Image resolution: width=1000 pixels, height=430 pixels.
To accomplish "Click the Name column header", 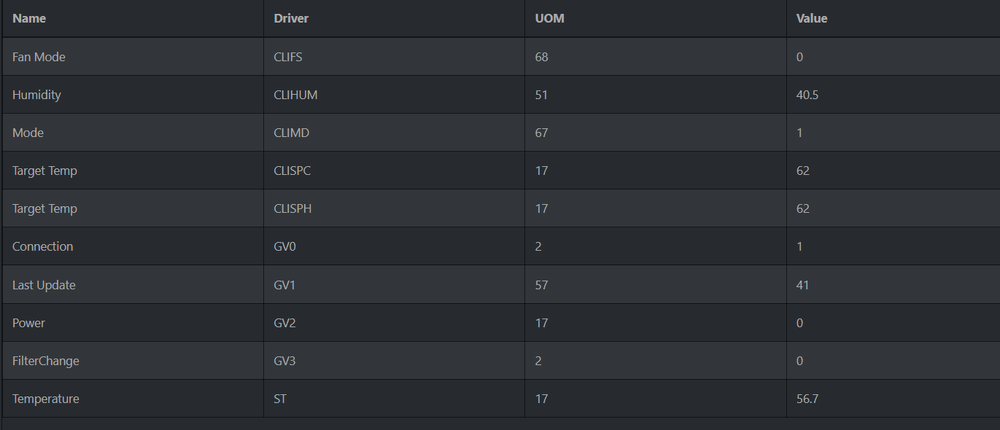I will coord(29,19).
